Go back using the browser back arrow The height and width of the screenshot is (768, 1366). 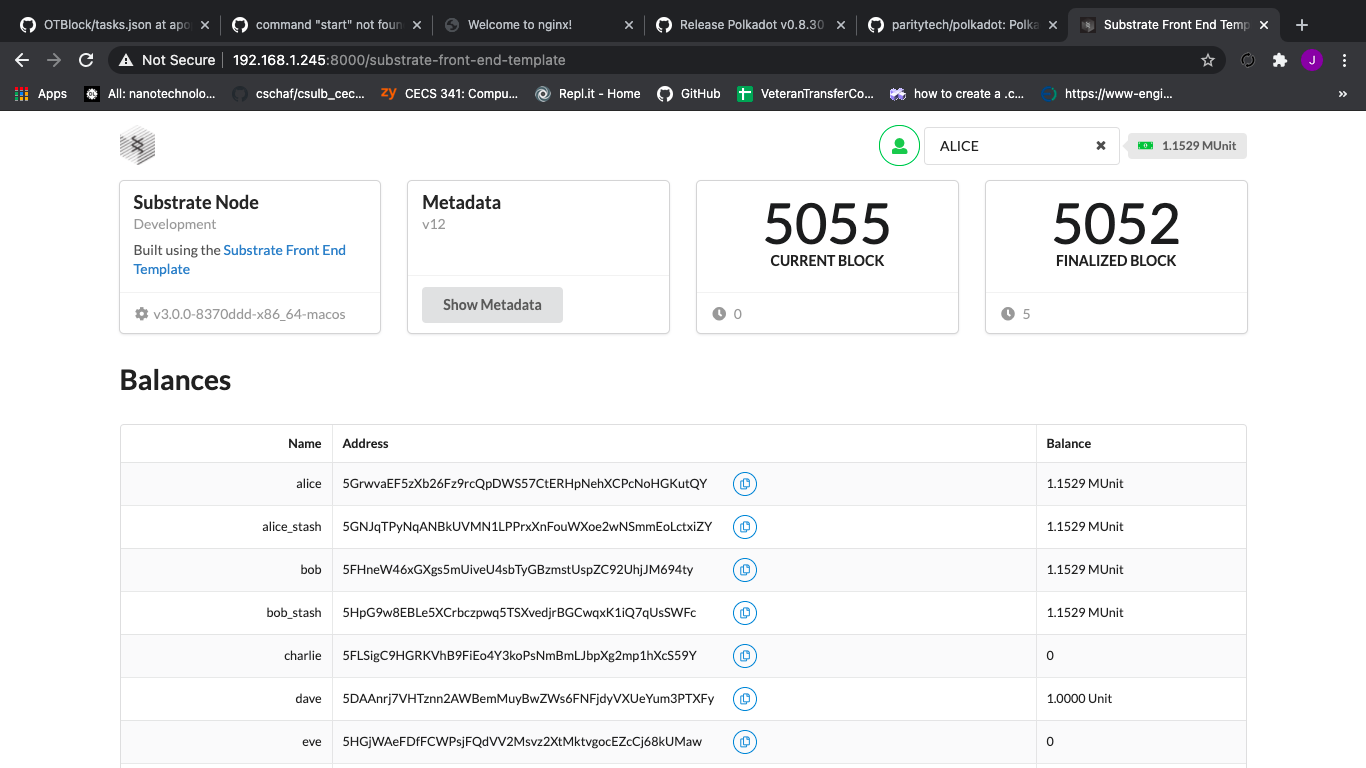[x=22, y=60]
